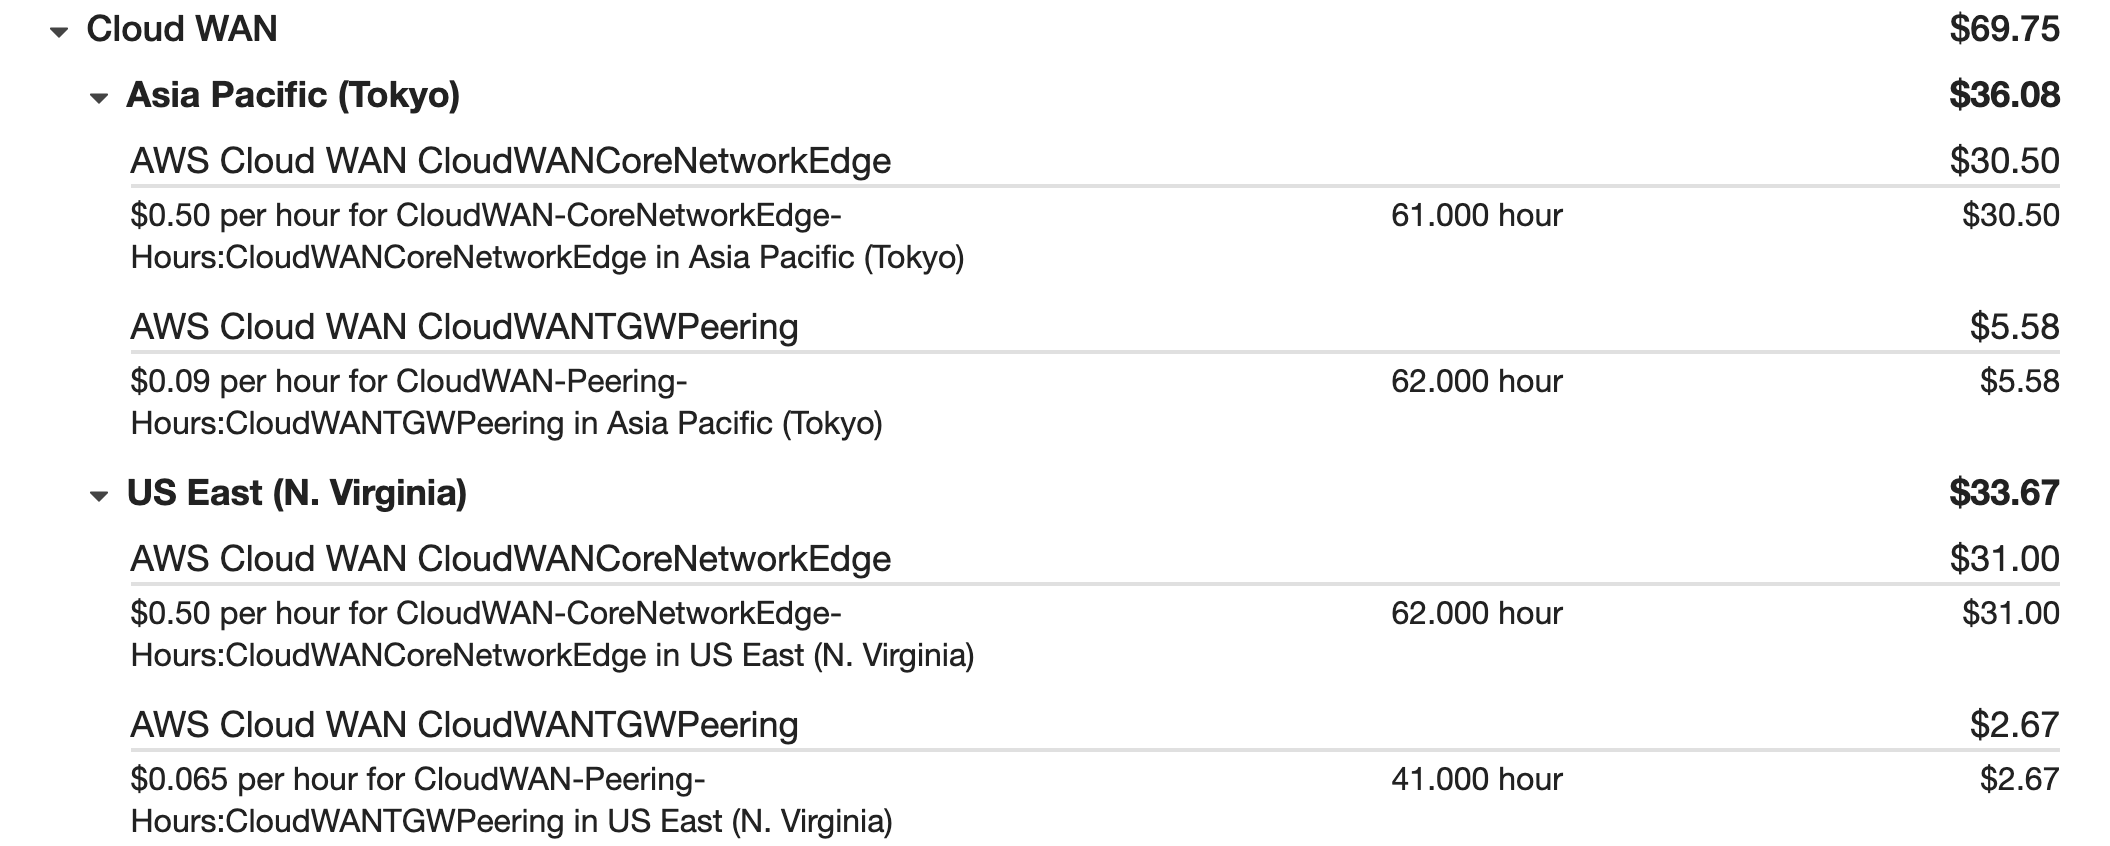Select N. Virginia CloudWANCoreNetworkEdge line item title
Viewport: 2110px width, 846px height.
click(511, 559)
